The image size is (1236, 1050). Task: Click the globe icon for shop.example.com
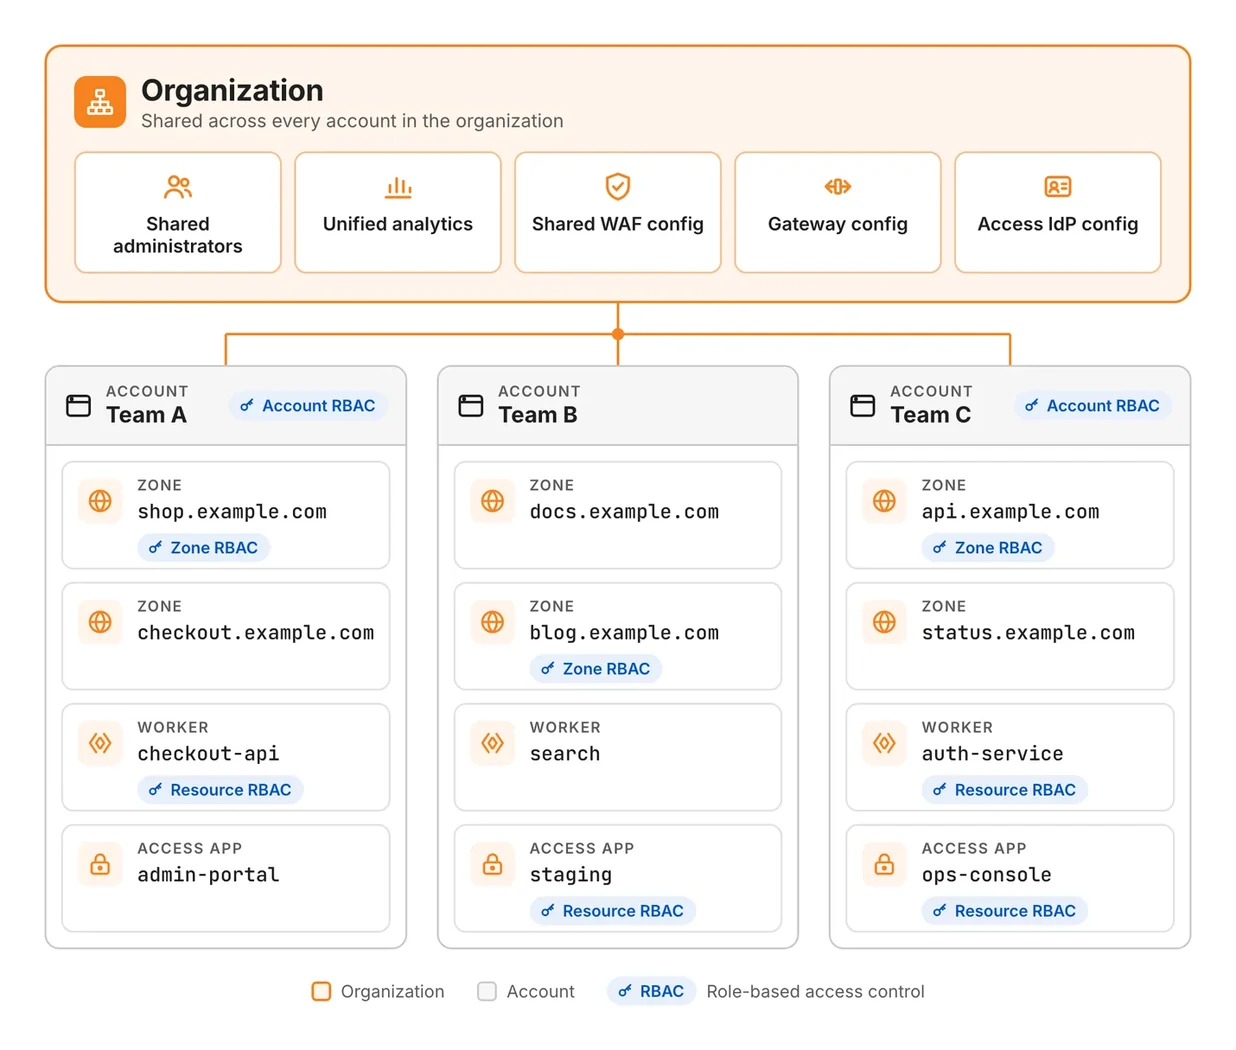tap(100, 500)
